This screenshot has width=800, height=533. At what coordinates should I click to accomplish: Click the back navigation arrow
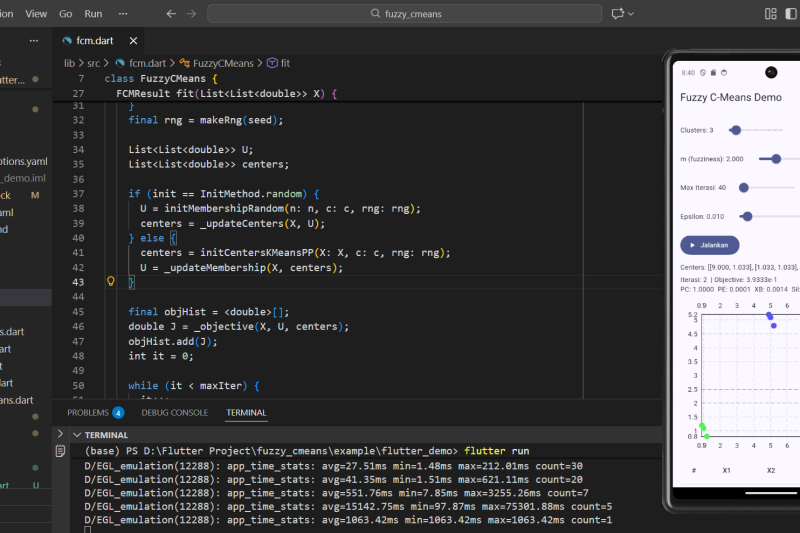click(x=171, y=14)
